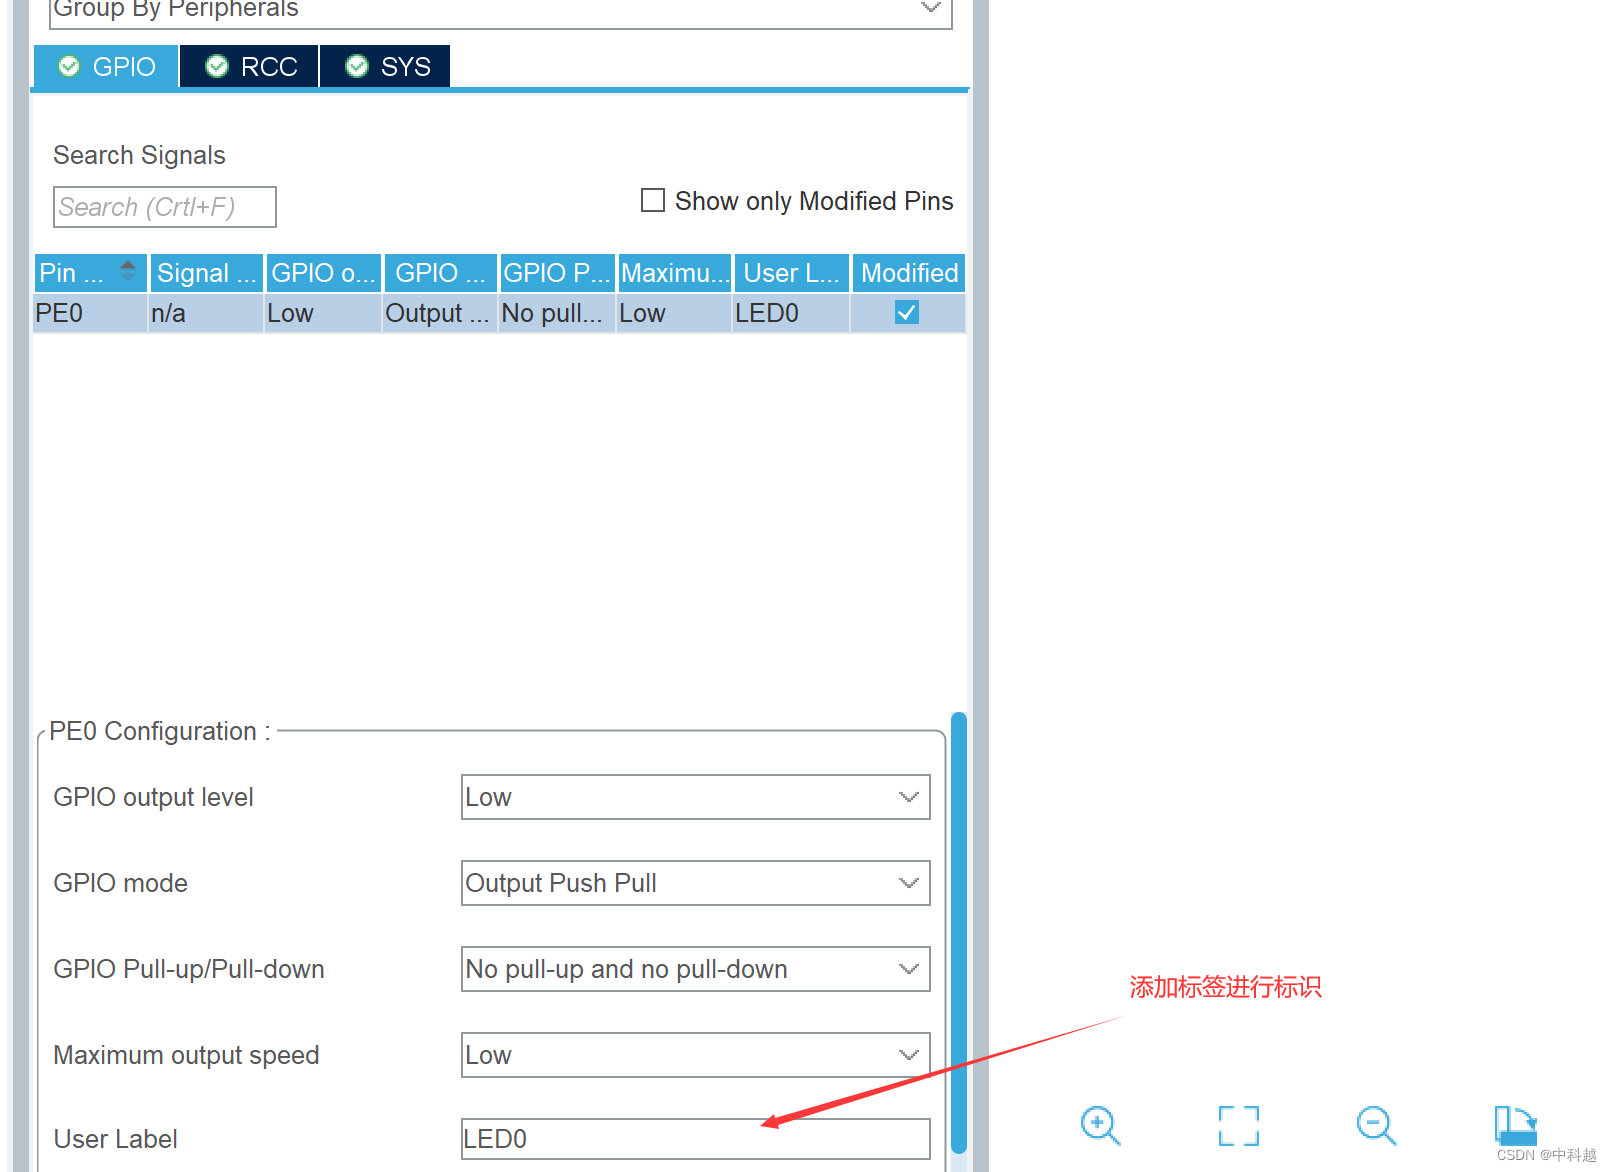Switch to the RCC tab

pyautogui.click(x=250, y=66)
